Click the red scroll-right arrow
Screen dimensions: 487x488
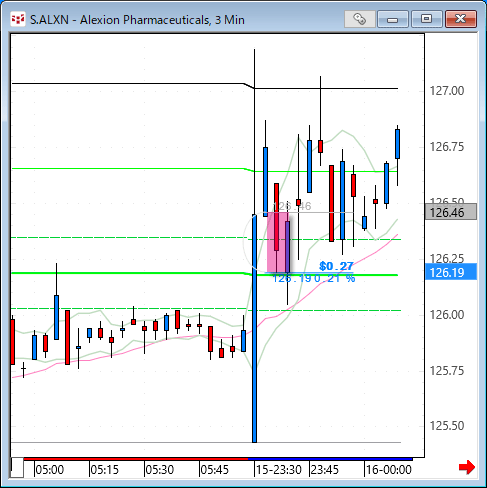[467, 467]
